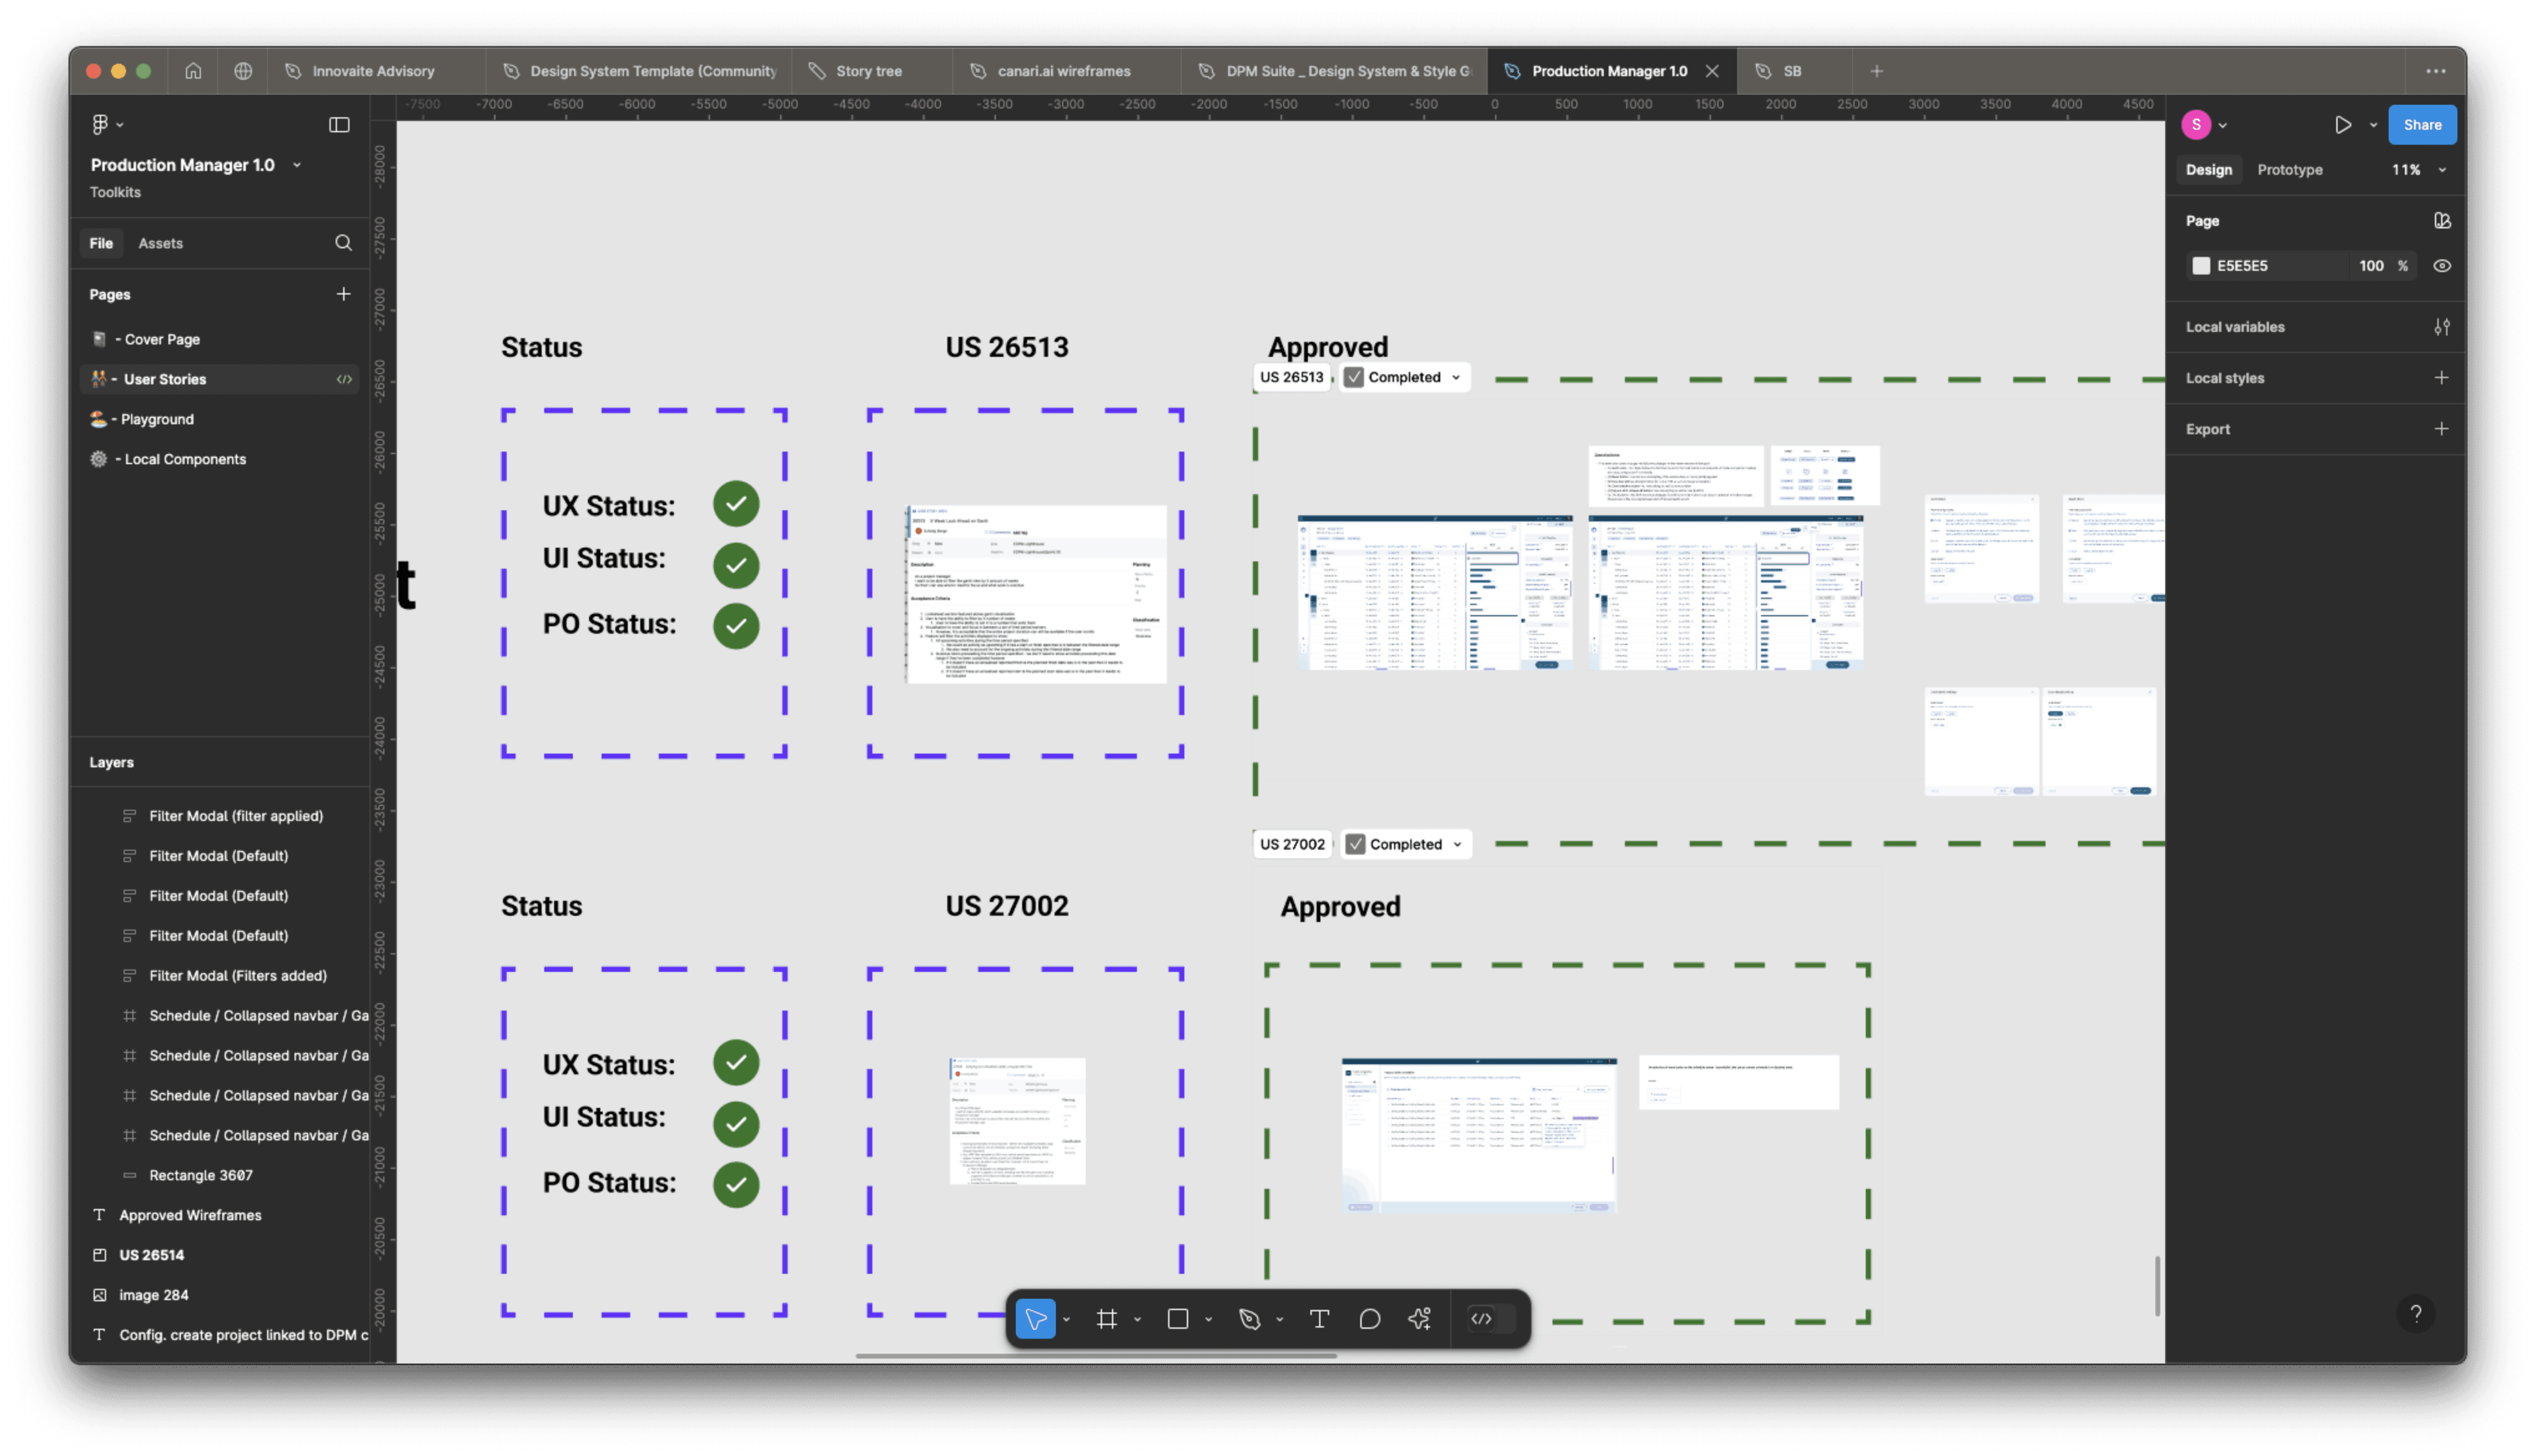2536x1456 pixels.
Task: Switch to the File tab
Action: tap(101, 243)
